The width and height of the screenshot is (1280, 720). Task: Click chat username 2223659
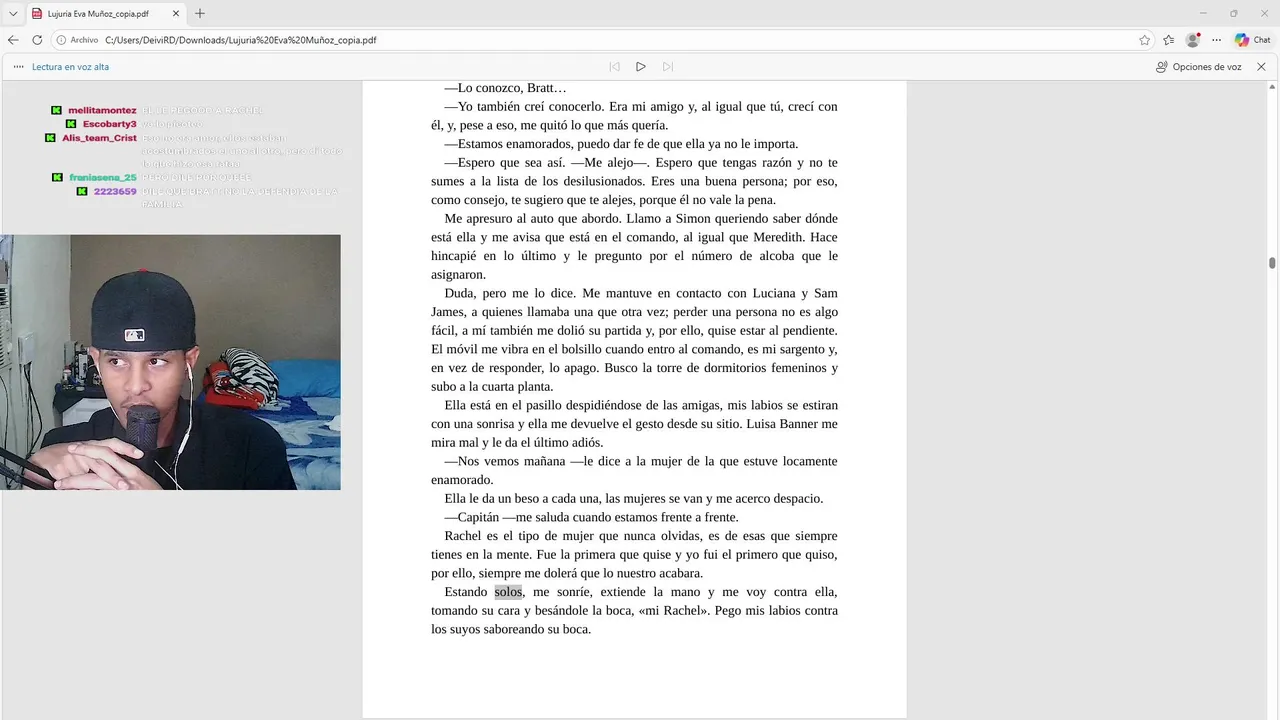pyautogui.click(x=115, y=191)
